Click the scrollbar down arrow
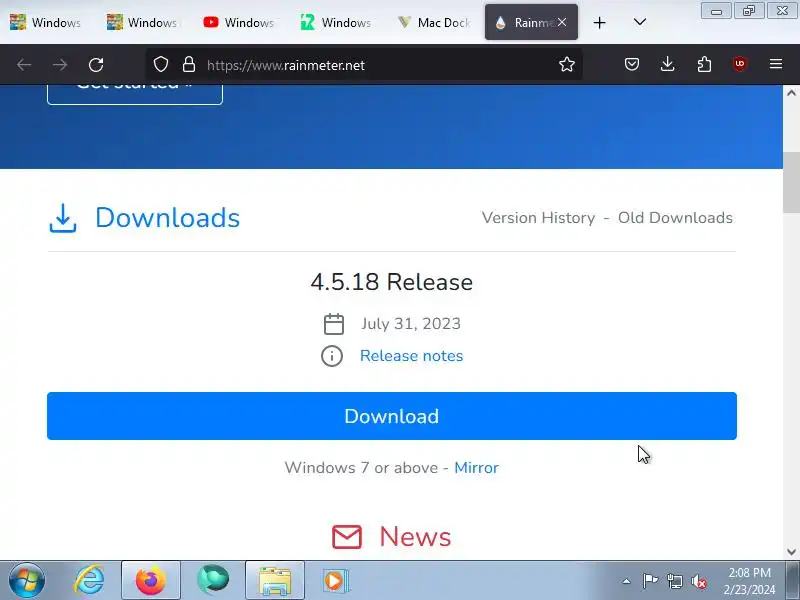Image resolution: width=800 pixels, height=600 pixels. [791, 552]
